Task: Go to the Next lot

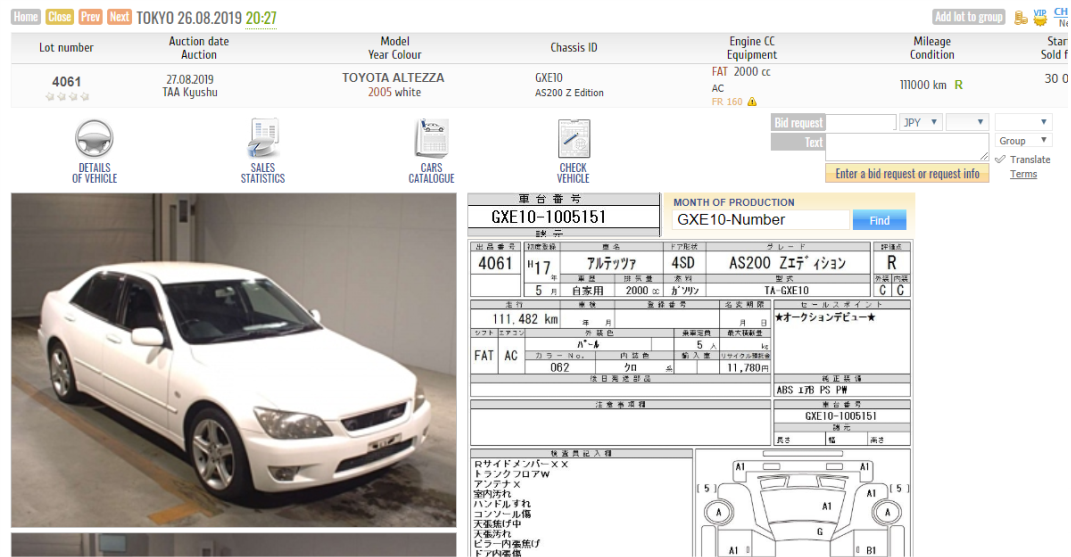Action: 119,17
